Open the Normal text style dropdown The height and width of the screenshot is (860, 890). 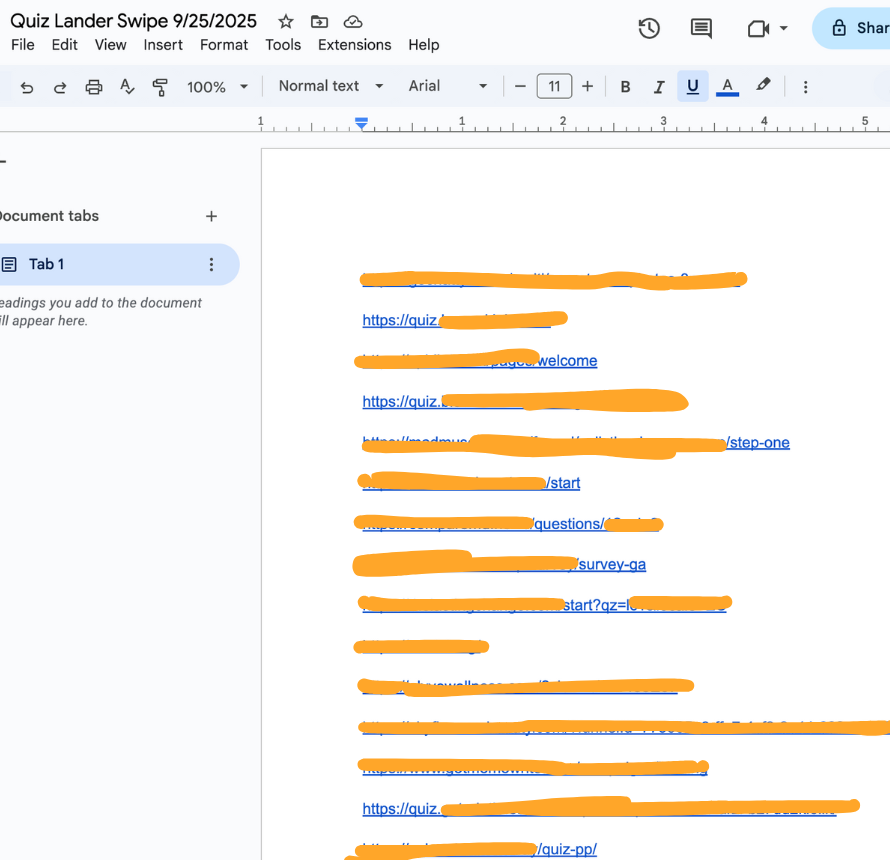coord(330,86)
